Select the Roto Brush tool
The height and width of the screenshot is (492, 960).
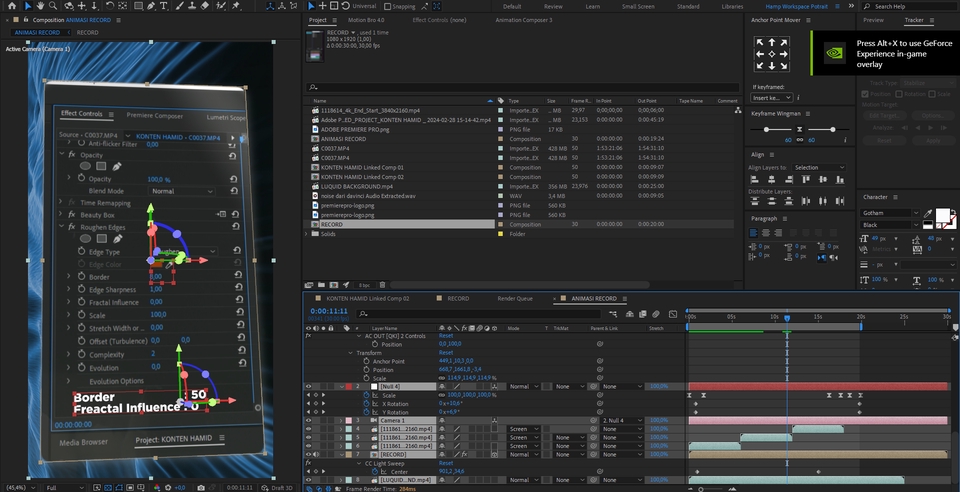[220, 6]
